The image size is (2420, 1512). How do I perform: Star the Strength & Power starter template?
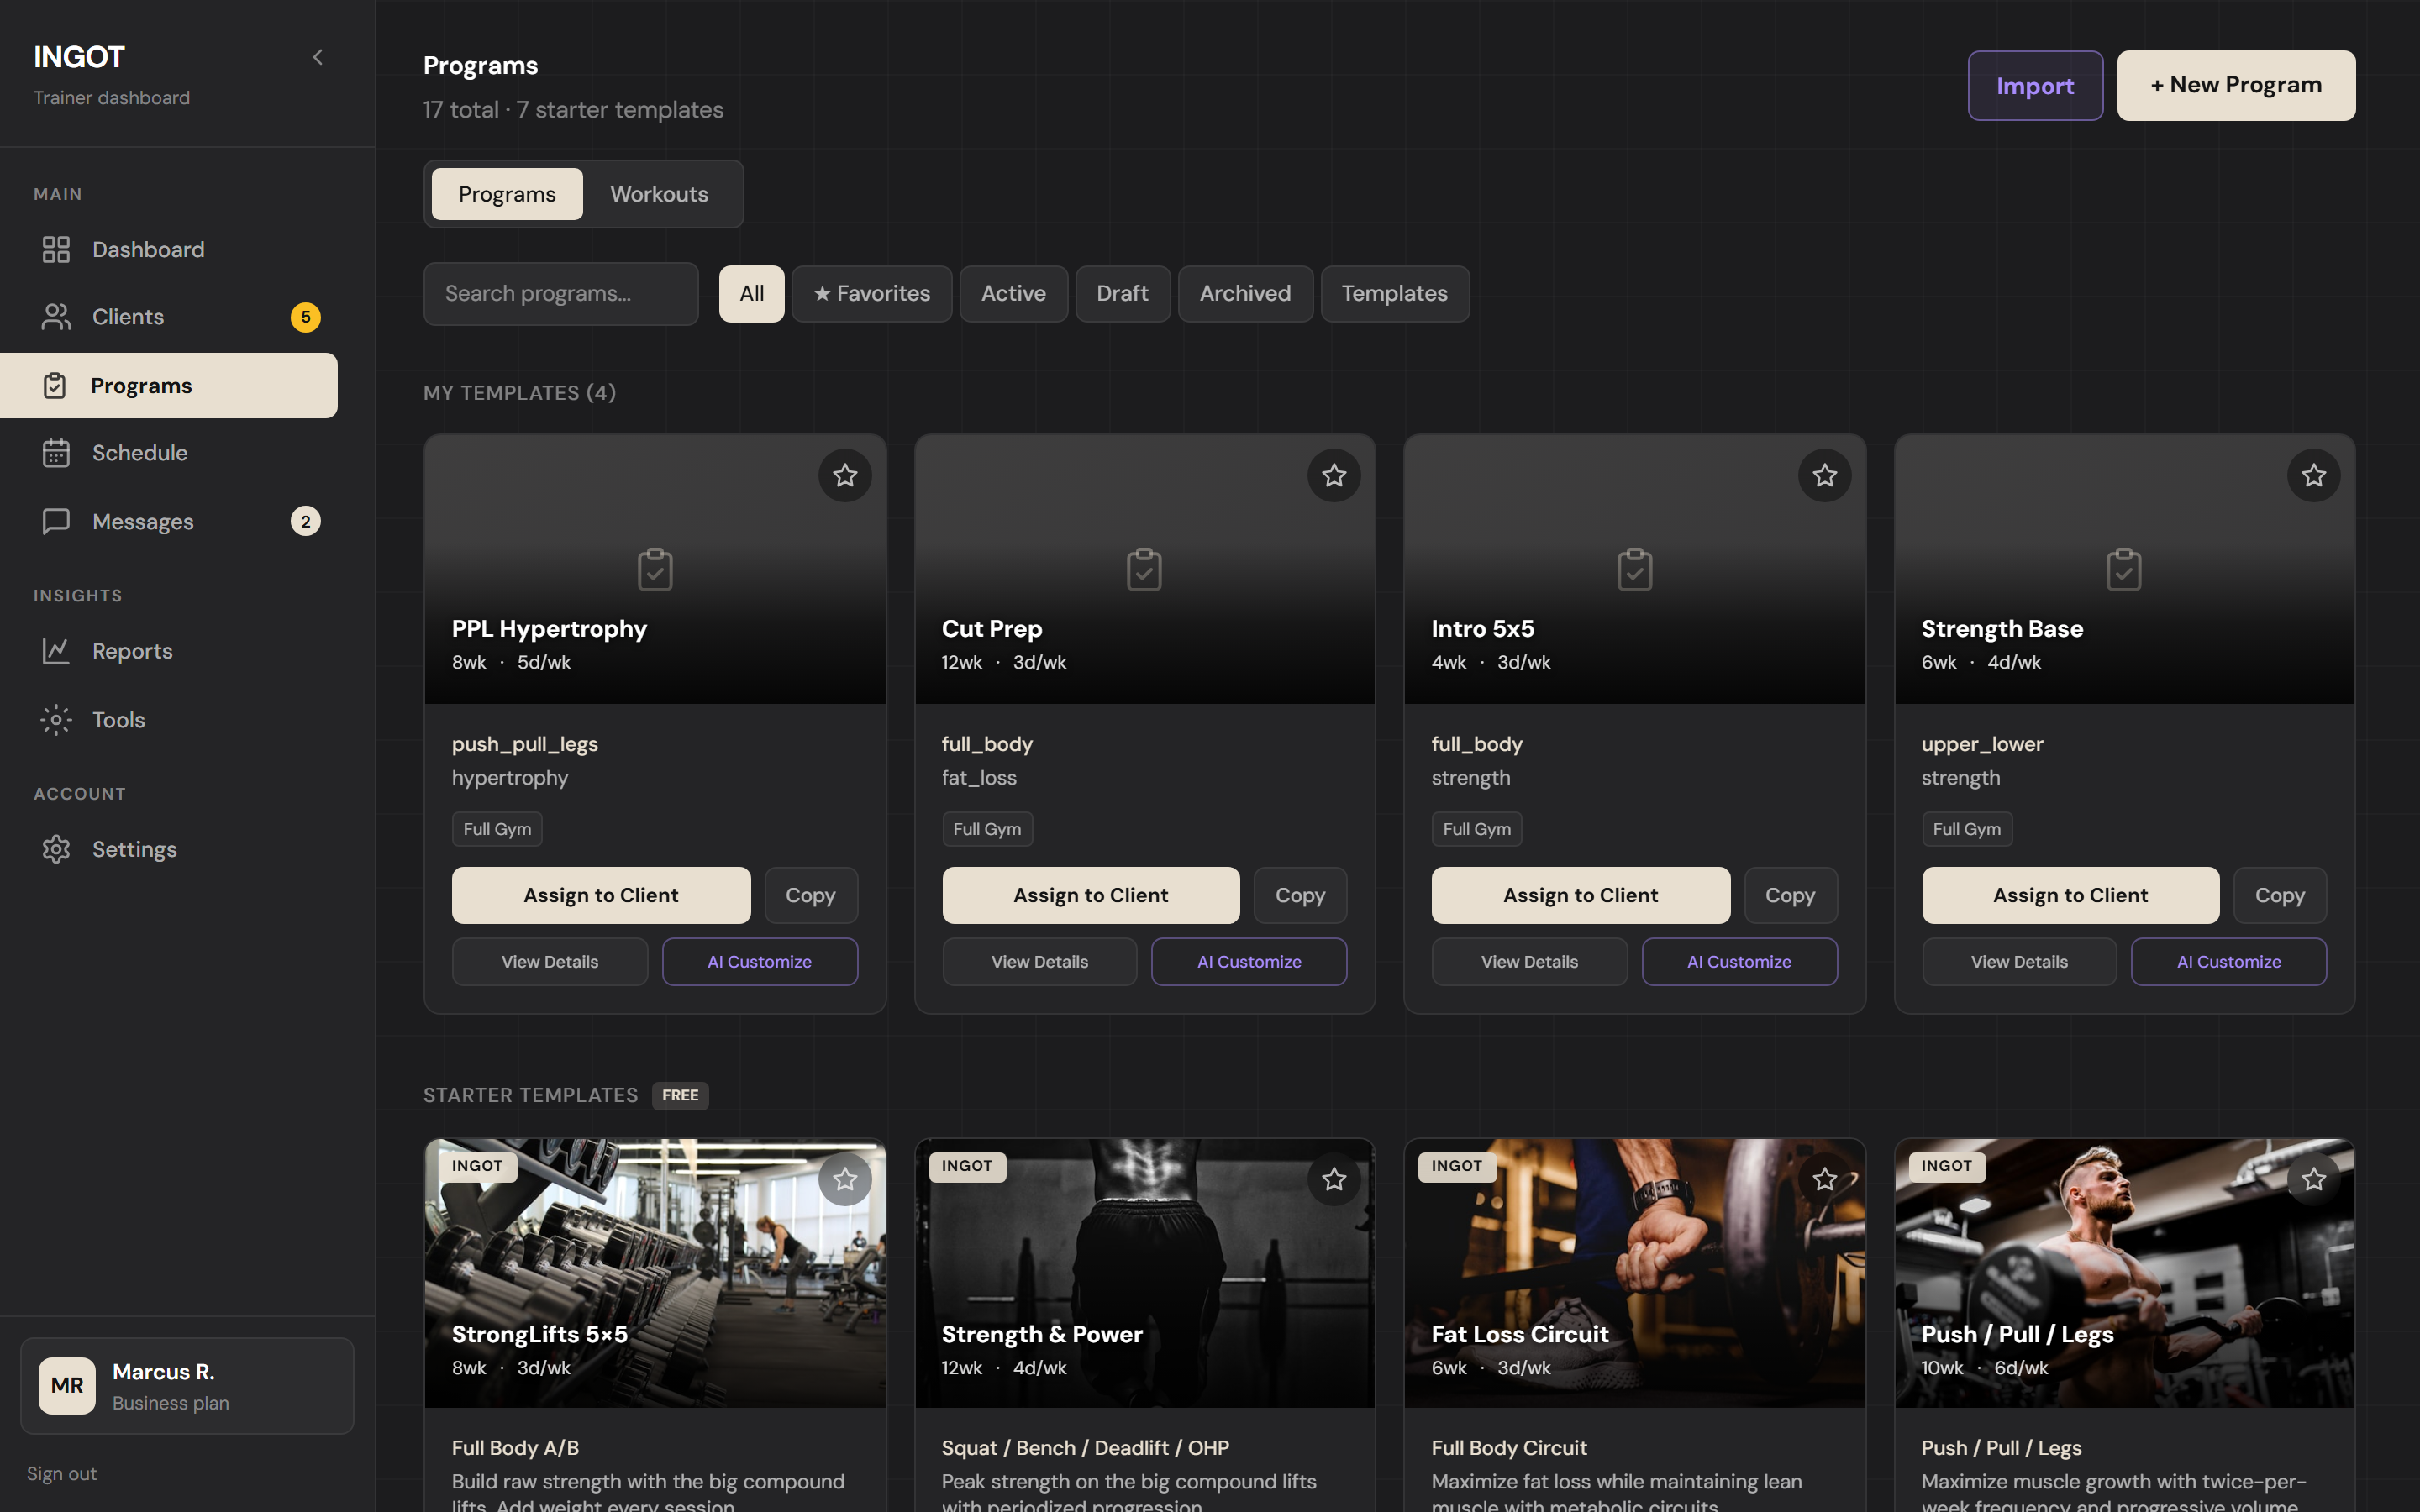pos(1334,1179)
